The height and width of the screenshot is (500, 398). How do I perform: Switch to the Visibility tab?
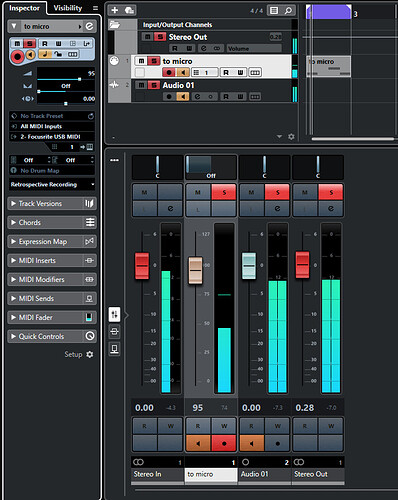click(x=68, y=8)
